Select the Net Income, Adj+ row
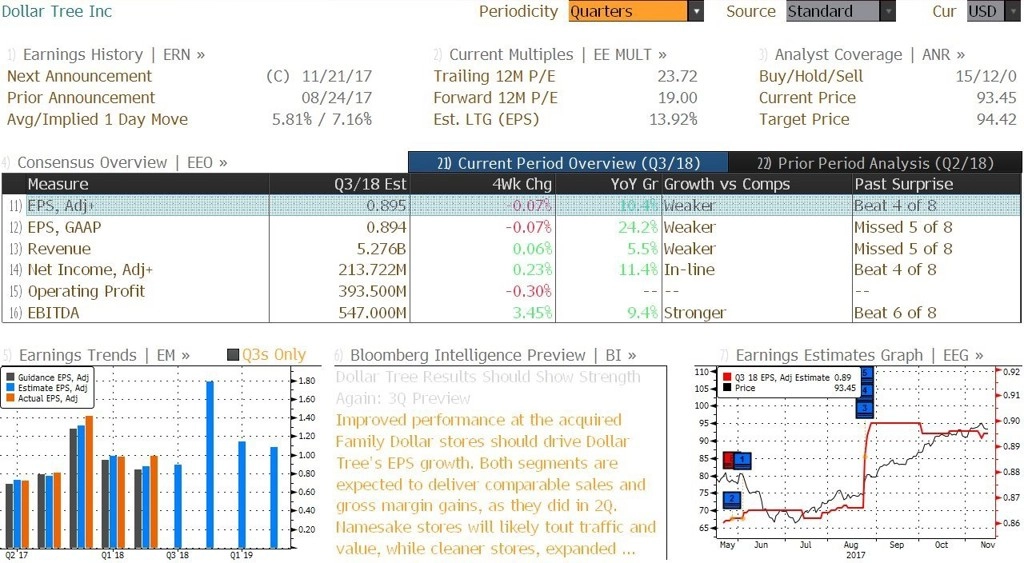Viewport: 1024px width, 563px height. [x=511, y=270]
